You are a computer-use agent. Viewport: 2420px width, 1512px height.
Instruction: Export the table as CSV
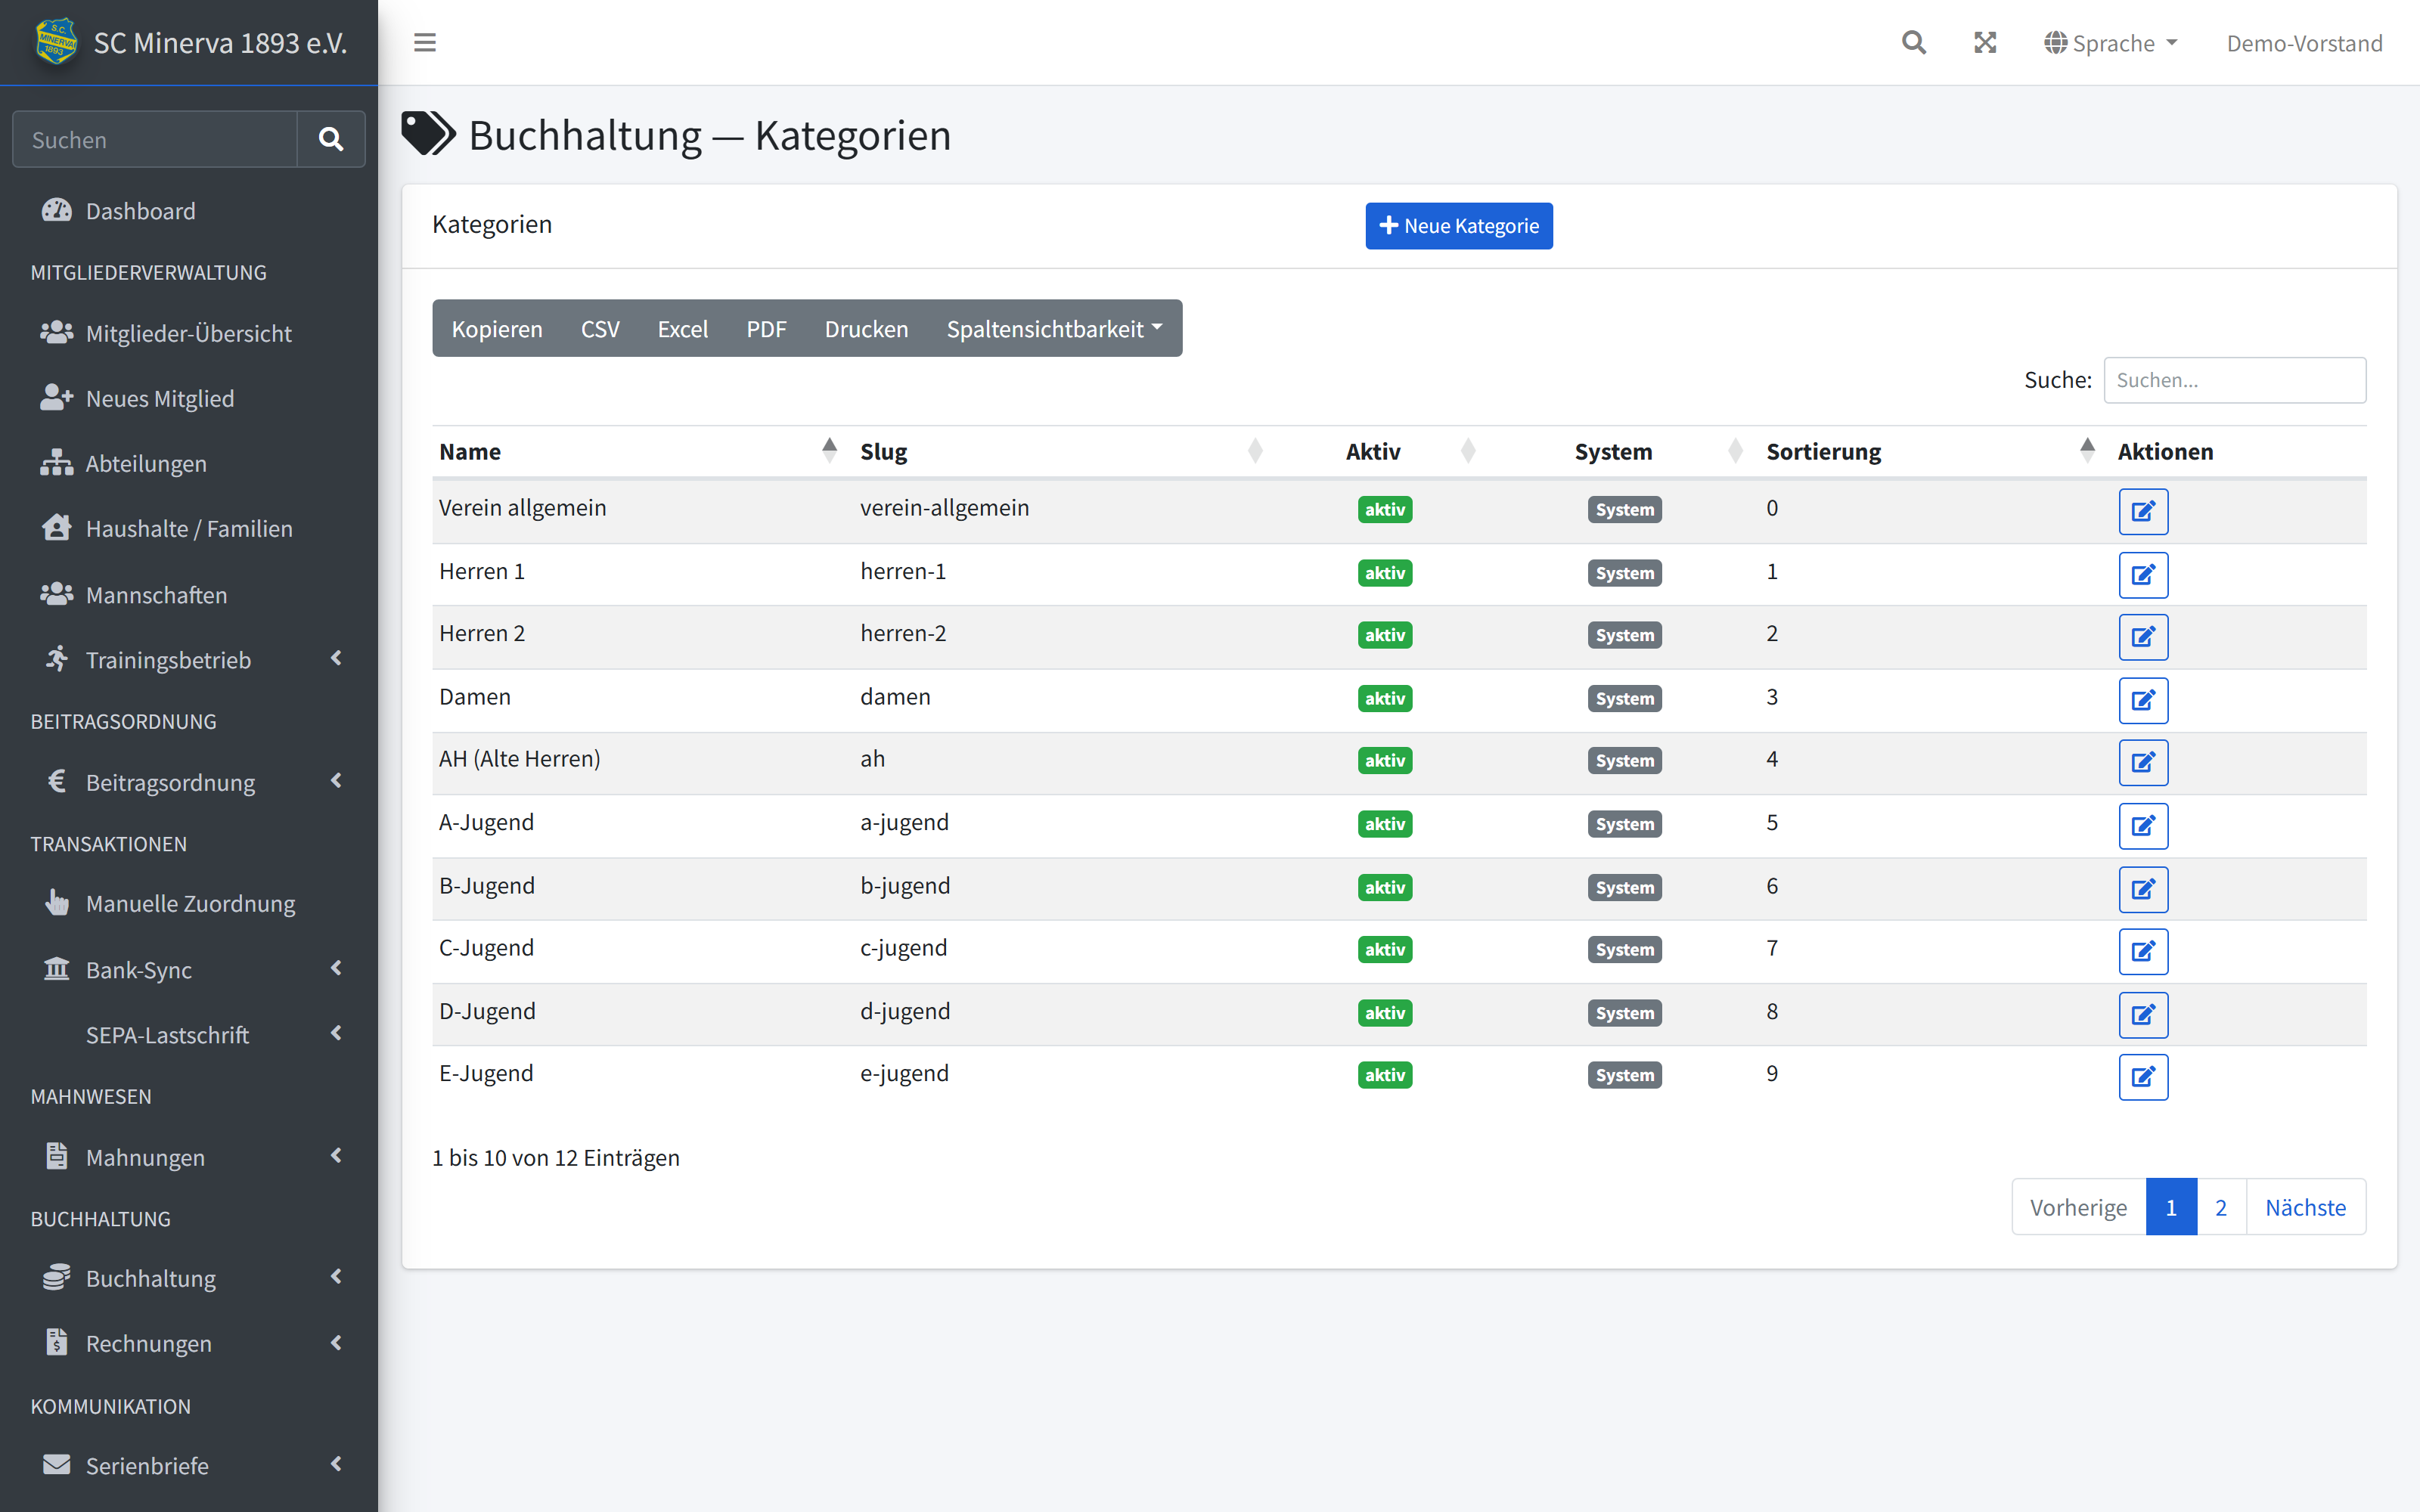click(x=600, y=328)
